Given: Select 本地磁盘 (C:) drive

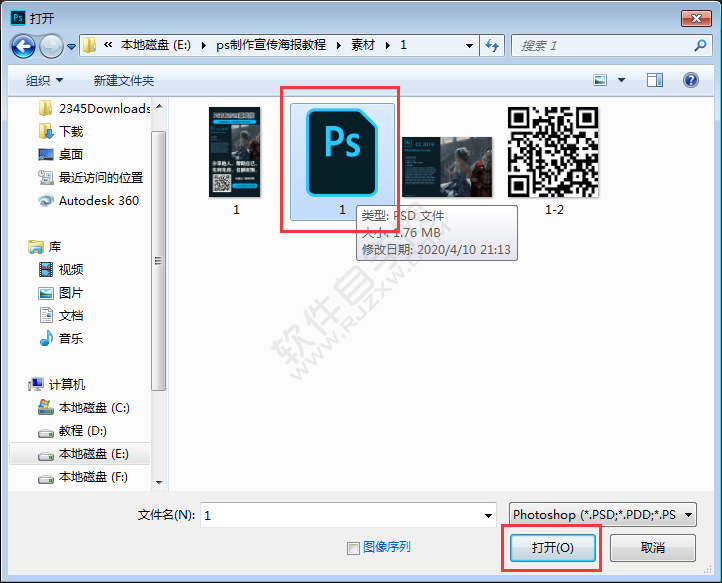Looking at the screenshot, I should pos(84,408).
